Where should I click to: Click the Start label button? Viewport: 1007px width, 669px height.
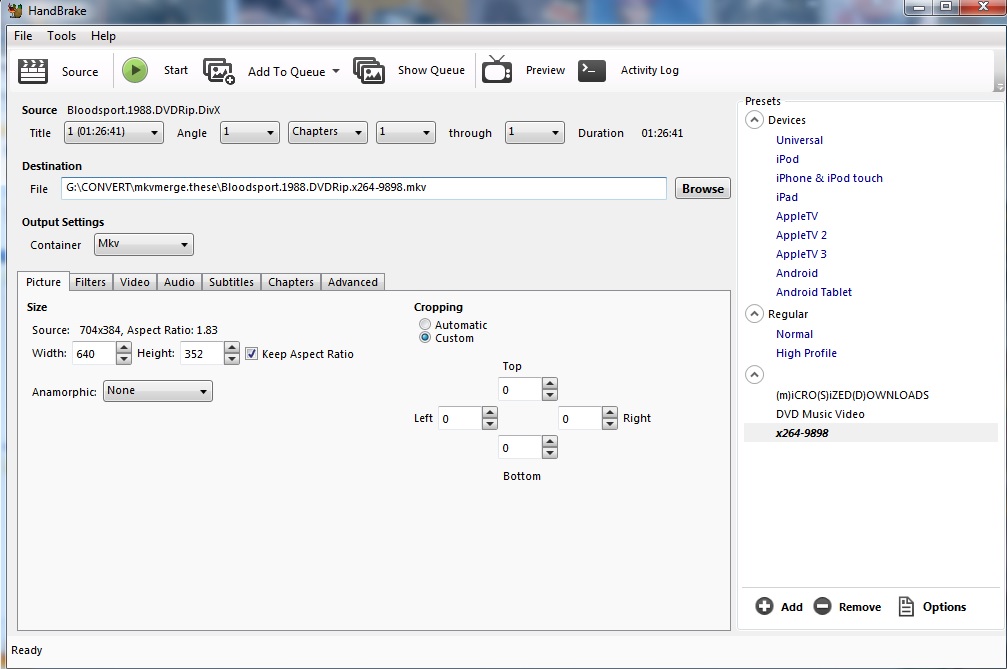[176, 70]
